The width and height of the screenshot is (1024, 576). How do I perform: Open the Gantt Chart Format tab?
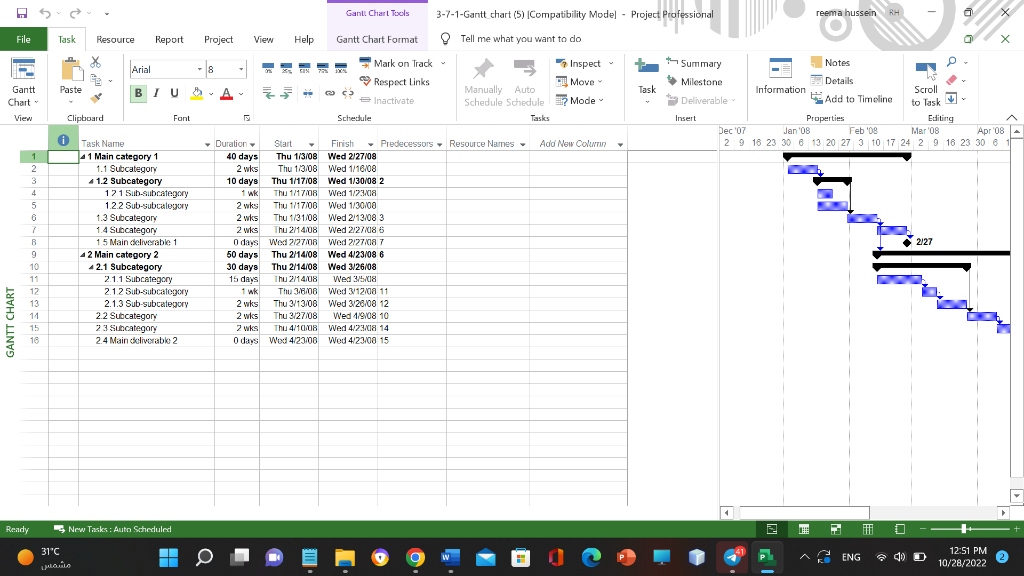[377, 39]
